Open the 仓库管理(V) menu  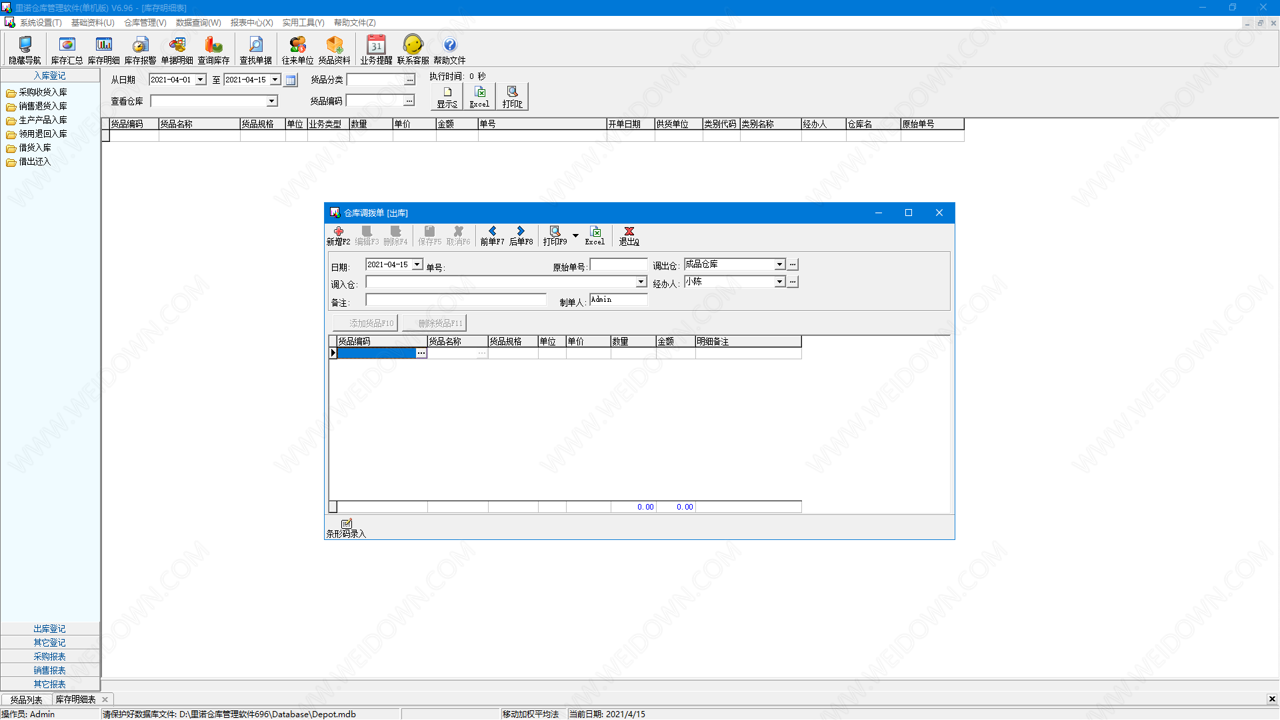pos(145,22)
